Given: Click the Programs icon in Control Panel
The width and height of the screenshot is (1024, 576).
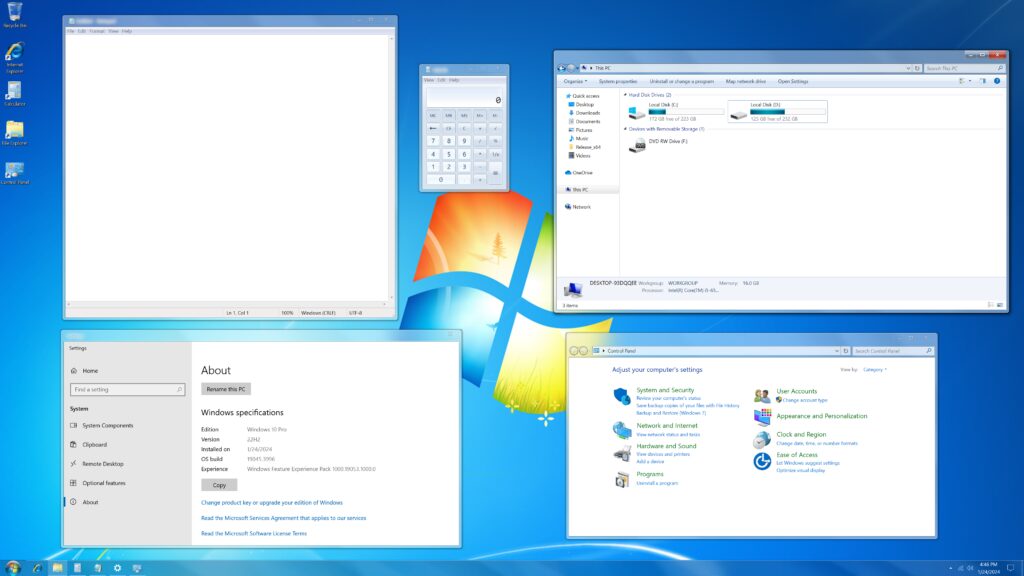Looking at the screenshot, I should (x=622, y=479).
